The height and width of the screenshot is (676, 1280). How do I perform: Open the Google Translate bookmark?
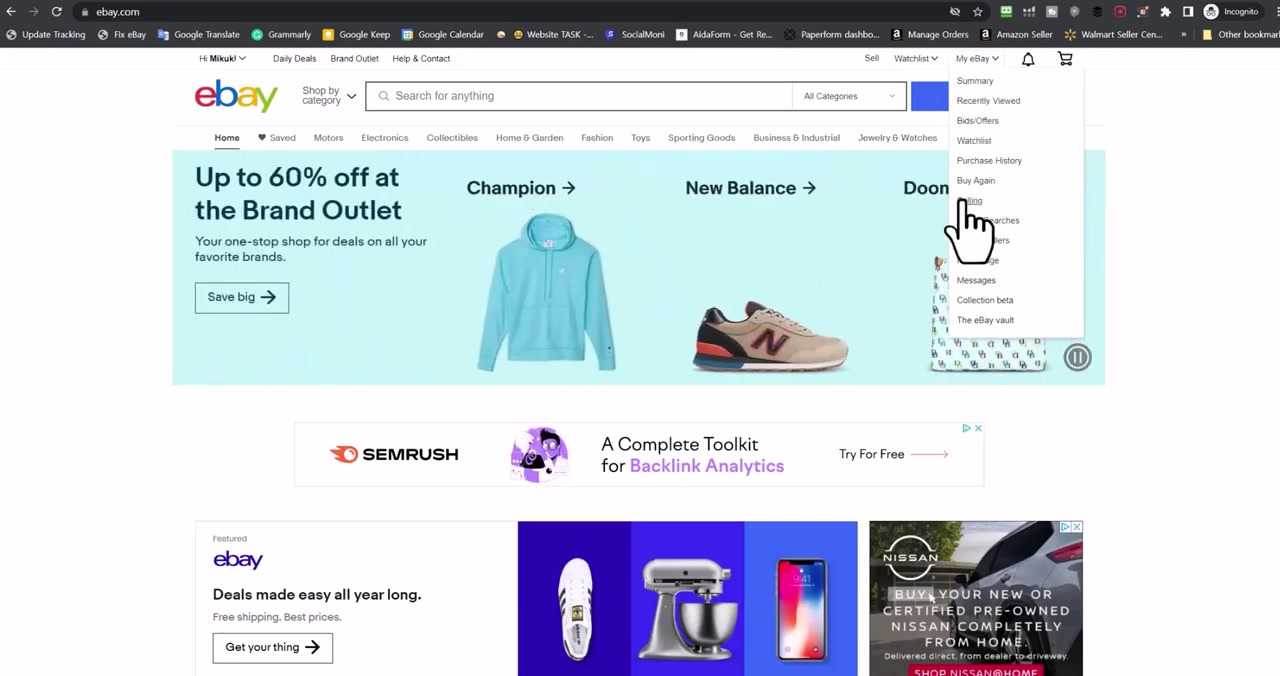point(199,35)
